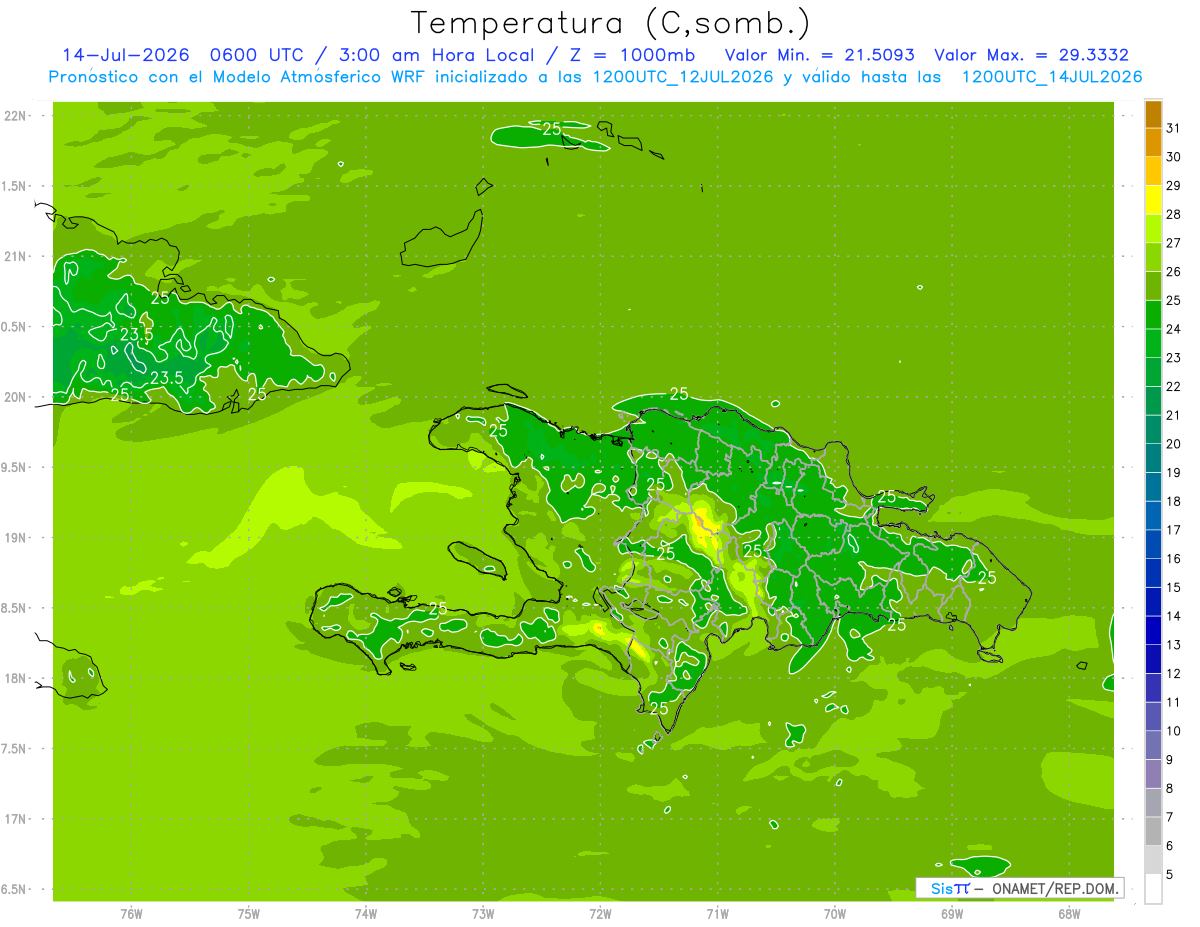1200x927 pixels.
Task: Click the legend value '31'
Action: pos(1174,128)
